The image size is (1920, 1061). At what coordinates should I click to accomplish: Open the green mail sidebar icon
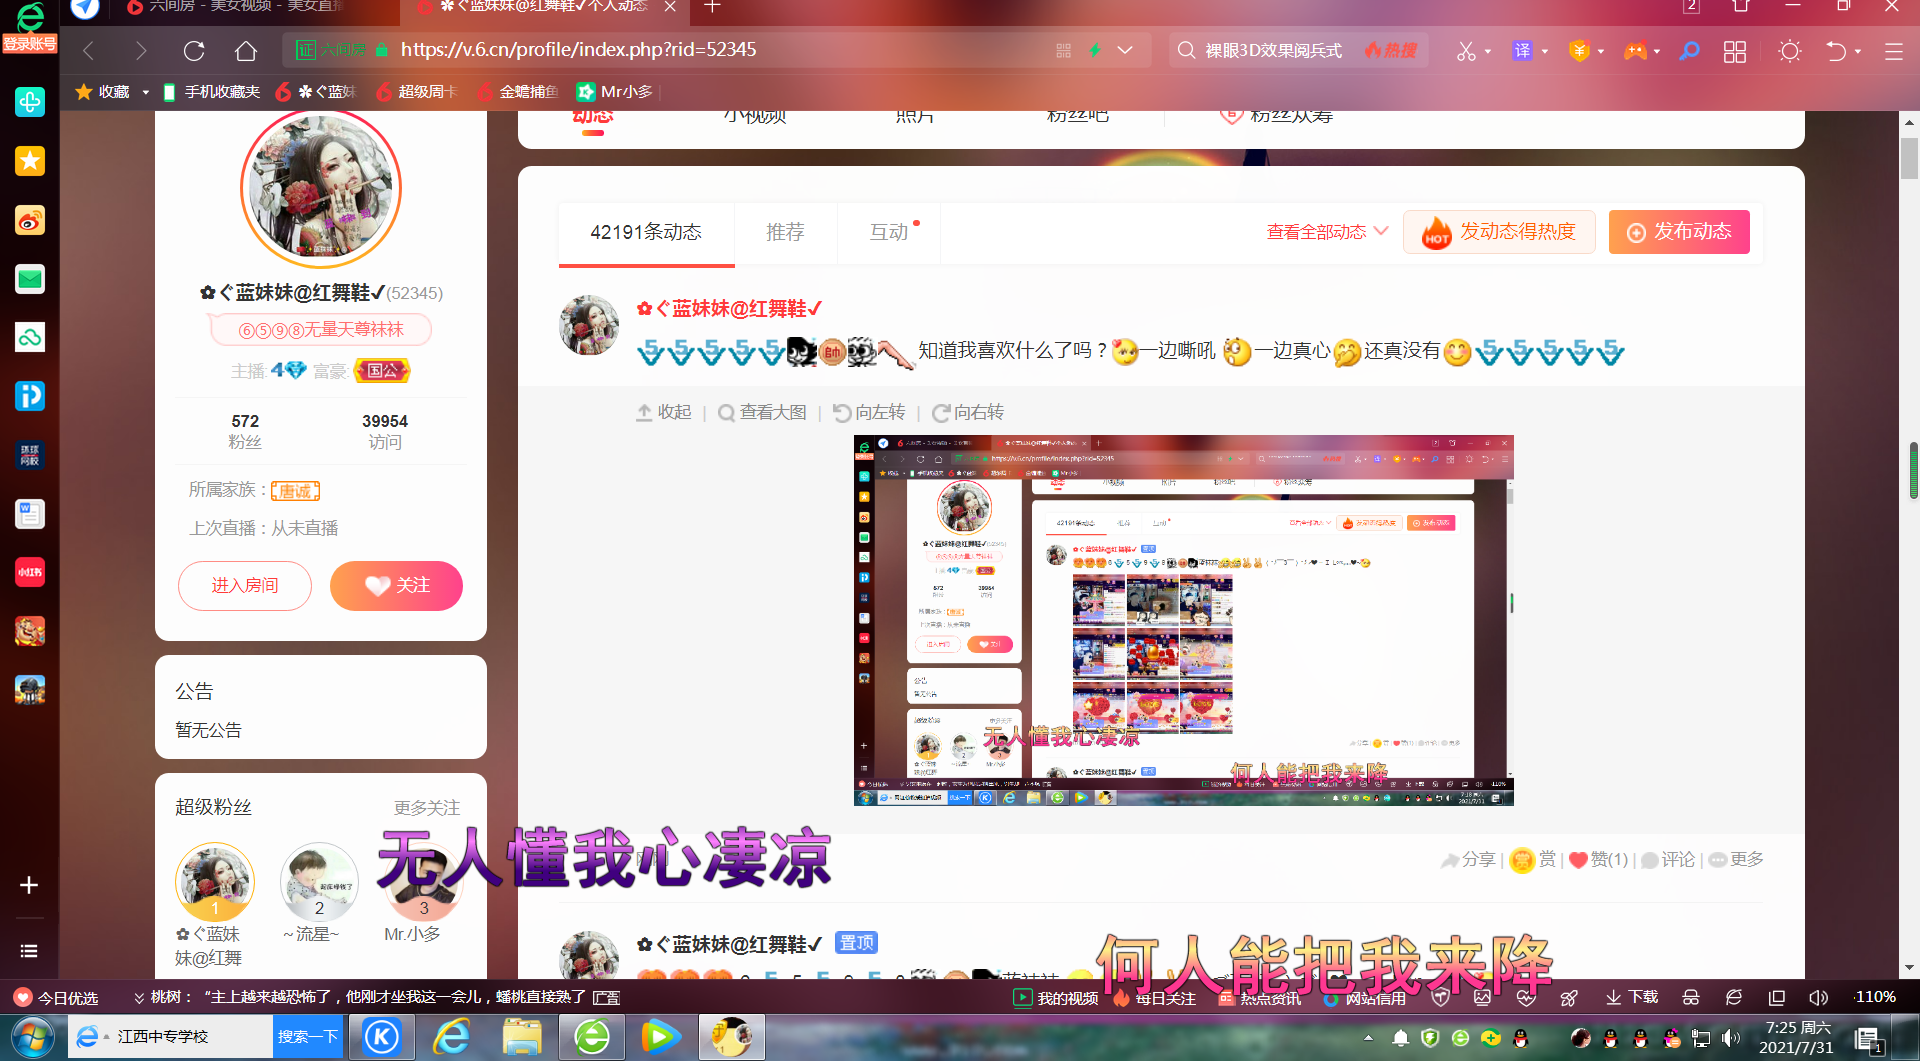[x=30, y=279]
